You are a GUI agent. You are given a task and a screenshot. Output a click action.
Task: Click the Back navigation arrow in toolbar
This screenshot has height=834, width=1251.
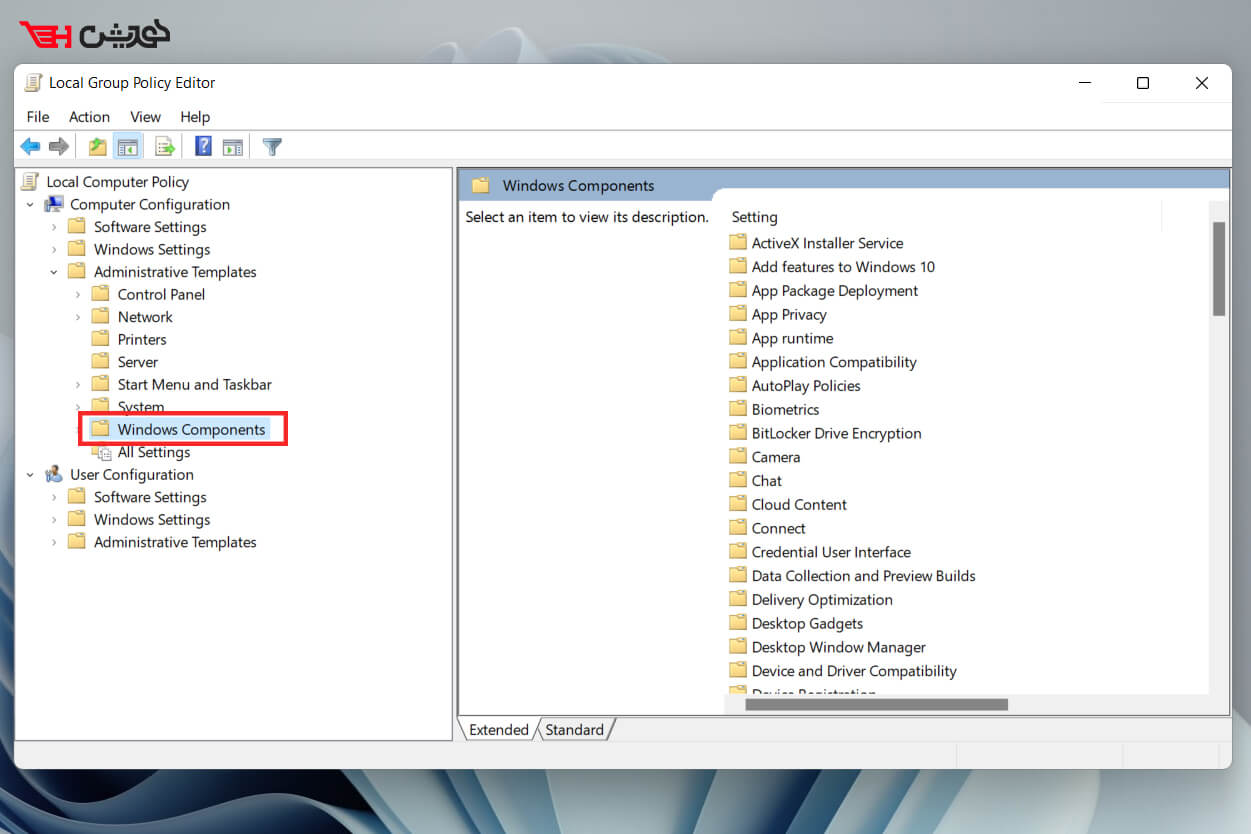29,146
